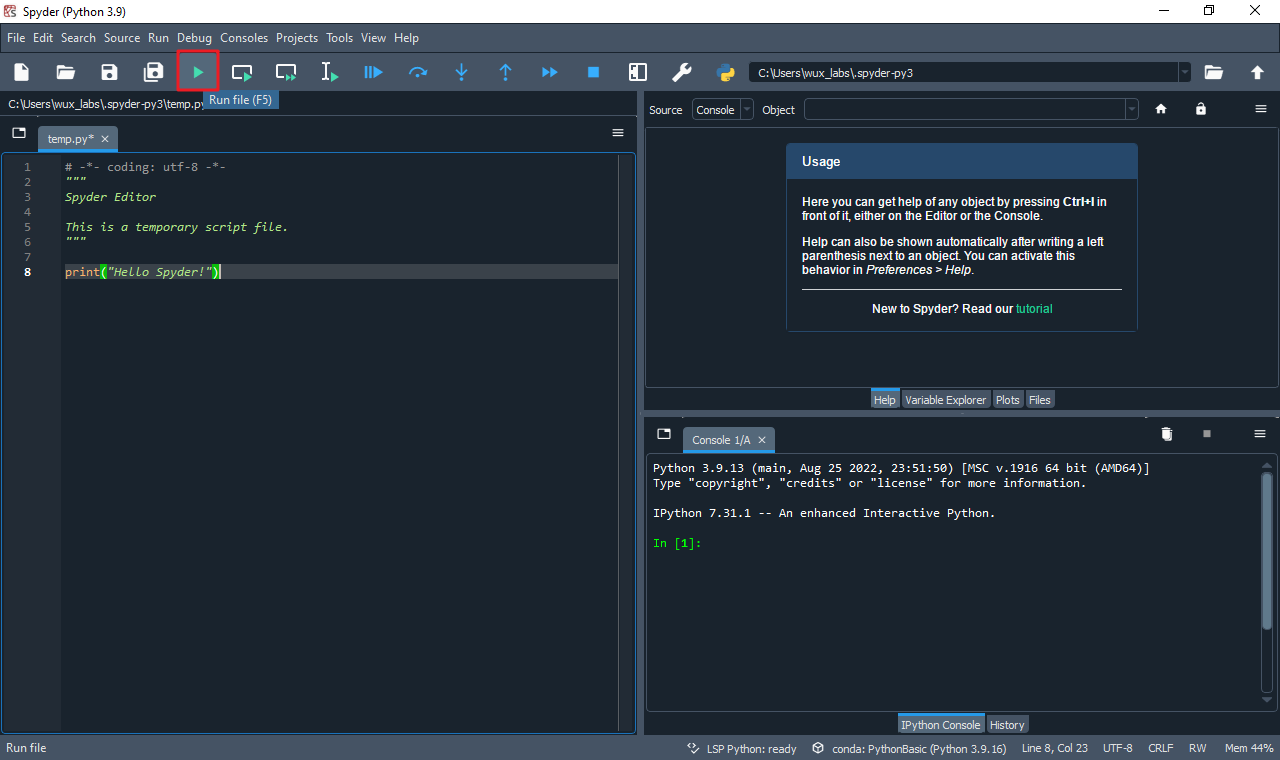
Task: Switch to the Plots tab
Action: [1007, 399]
